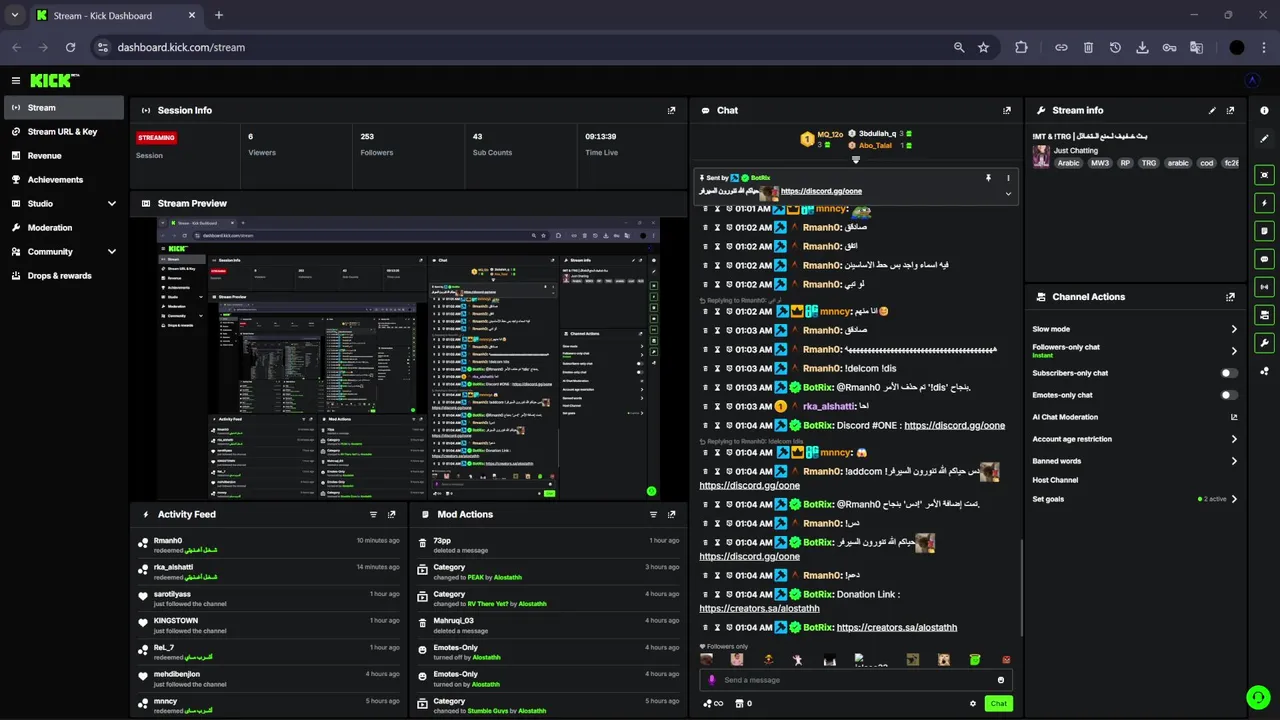Open Achievements in sidebar

64,180
